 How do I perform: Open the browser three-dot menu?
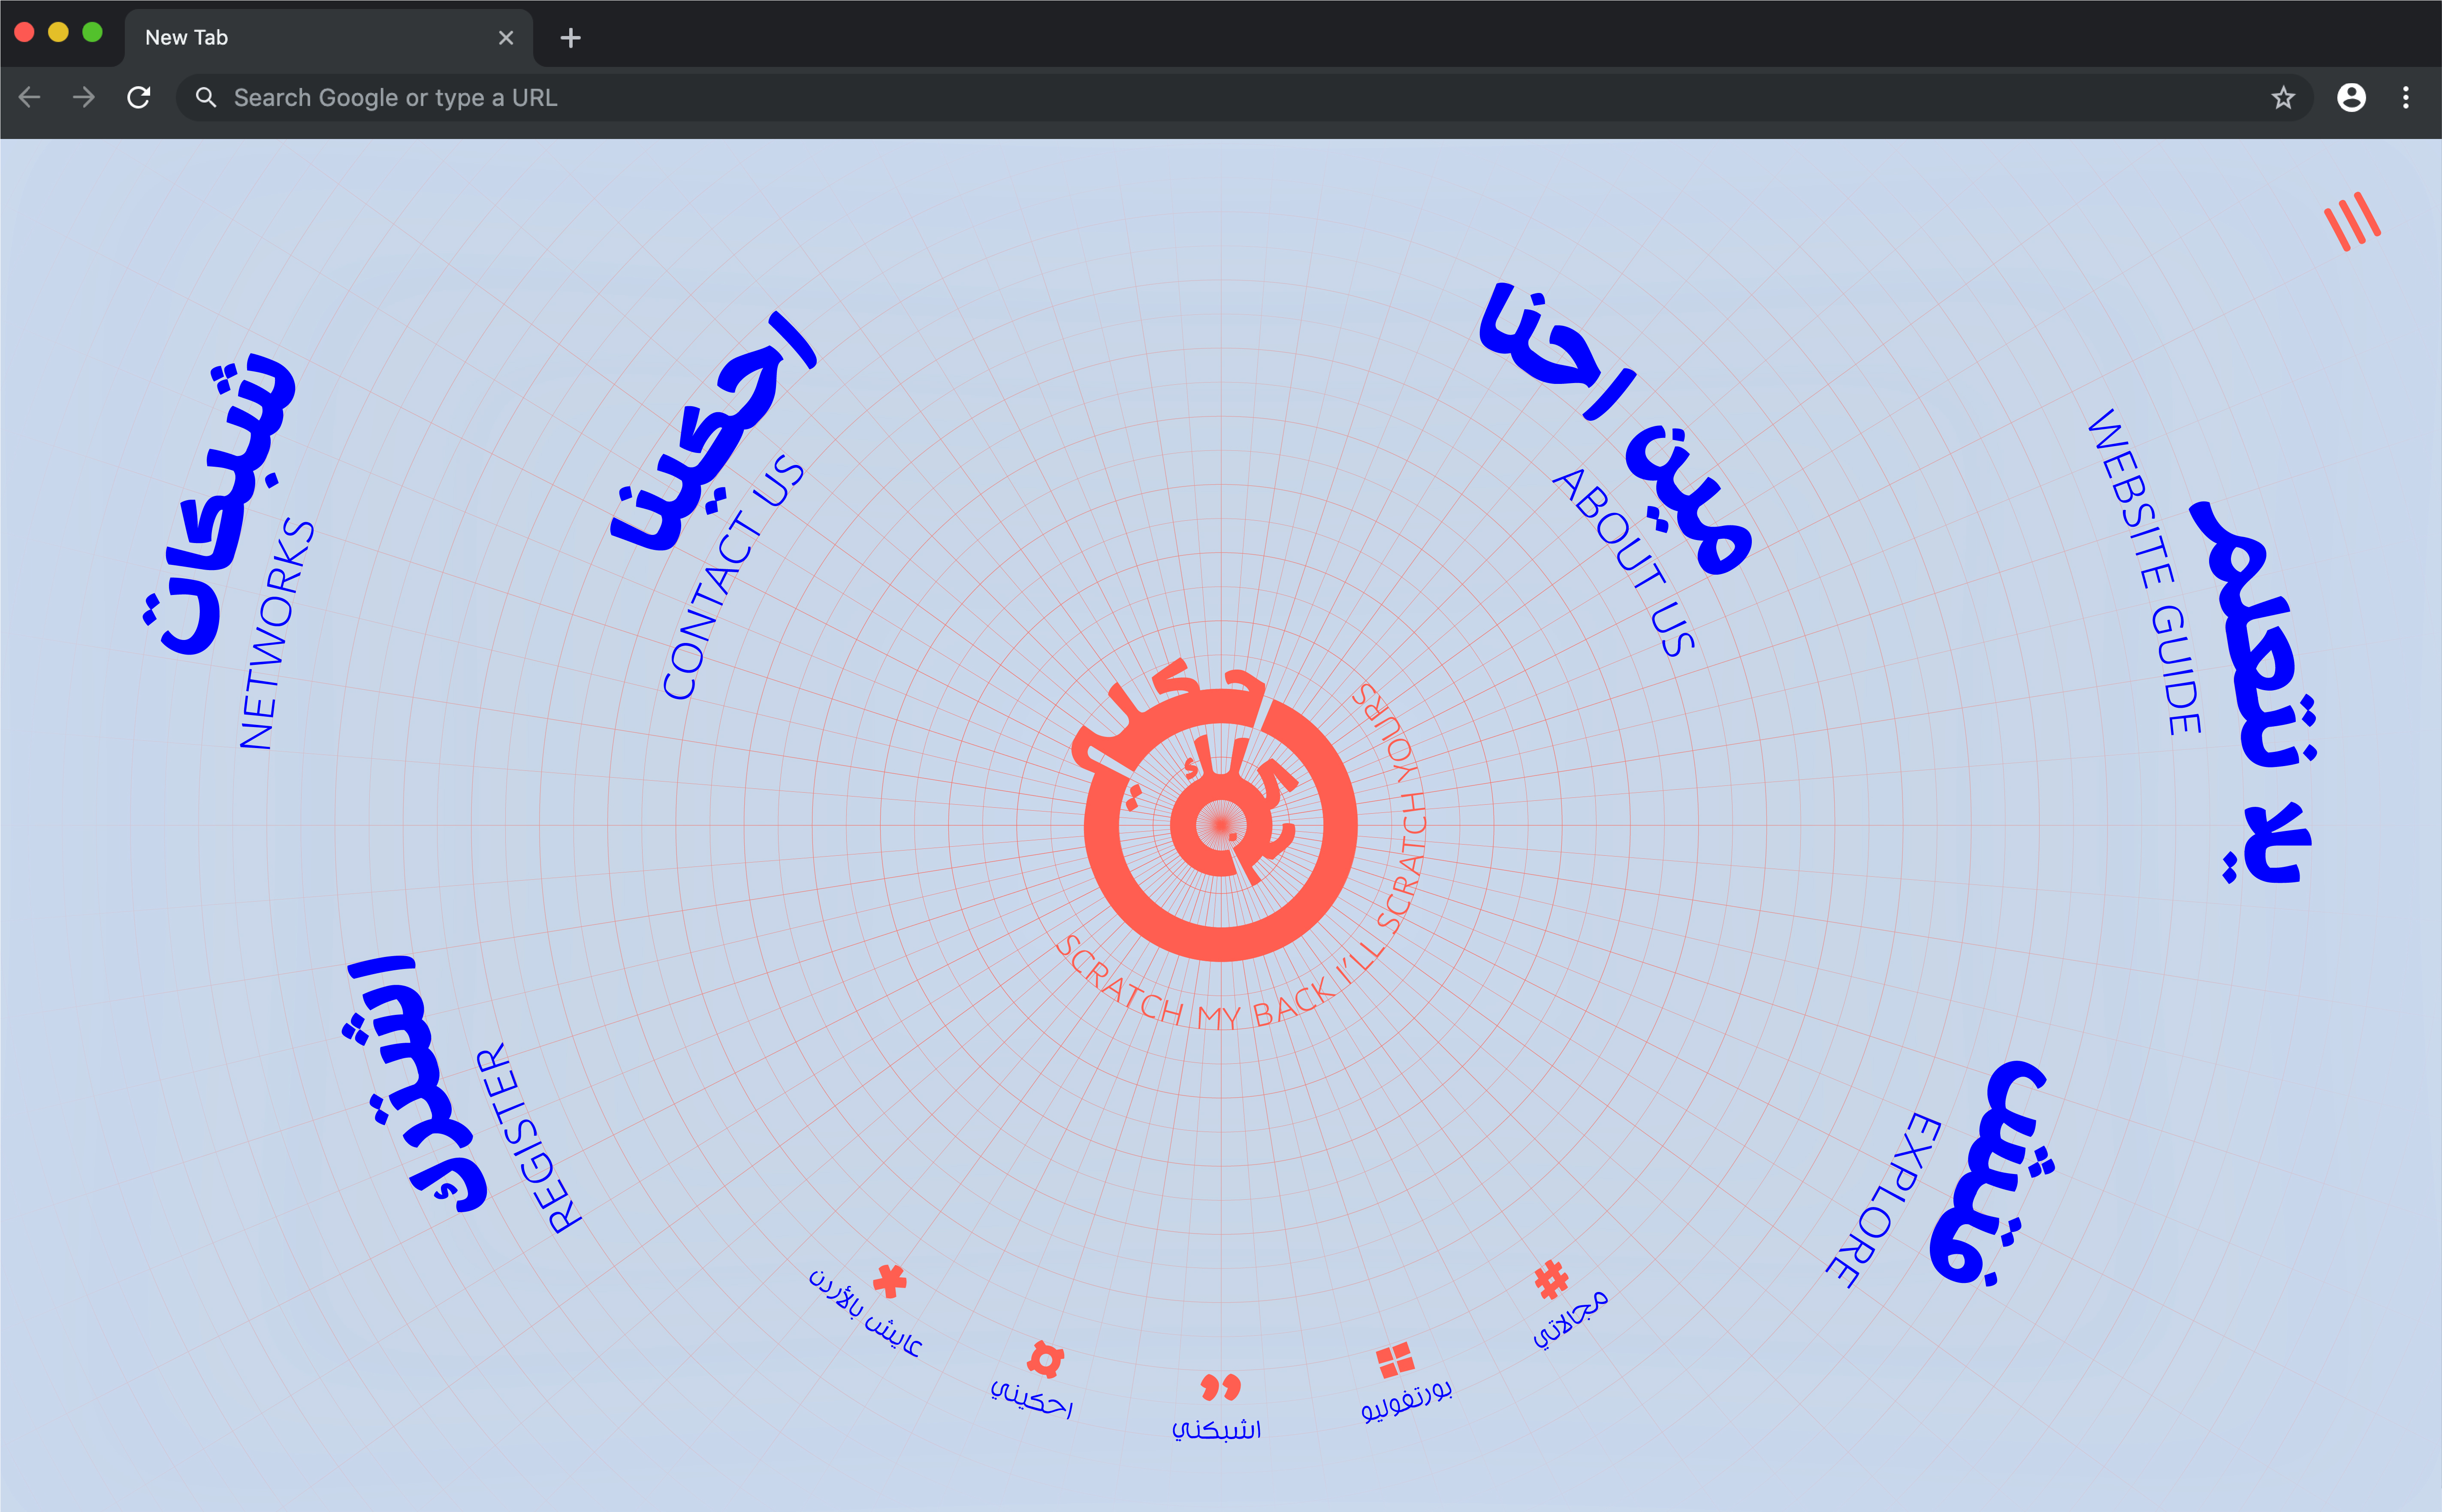click(x=2405, y=97)
